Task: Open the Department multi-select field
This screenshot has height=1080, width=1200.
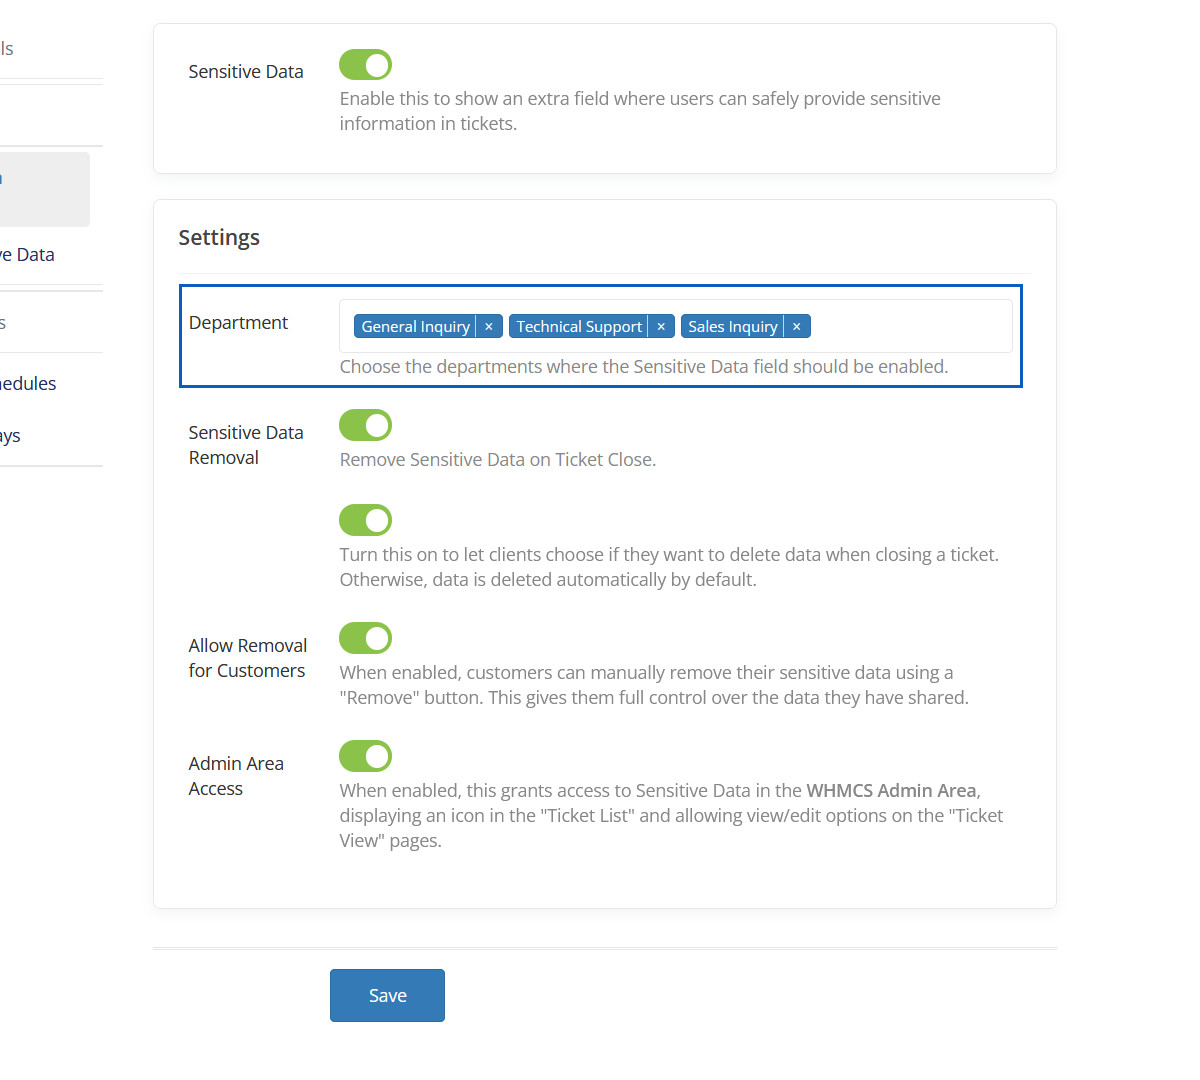Action: (x=910, y=327)
